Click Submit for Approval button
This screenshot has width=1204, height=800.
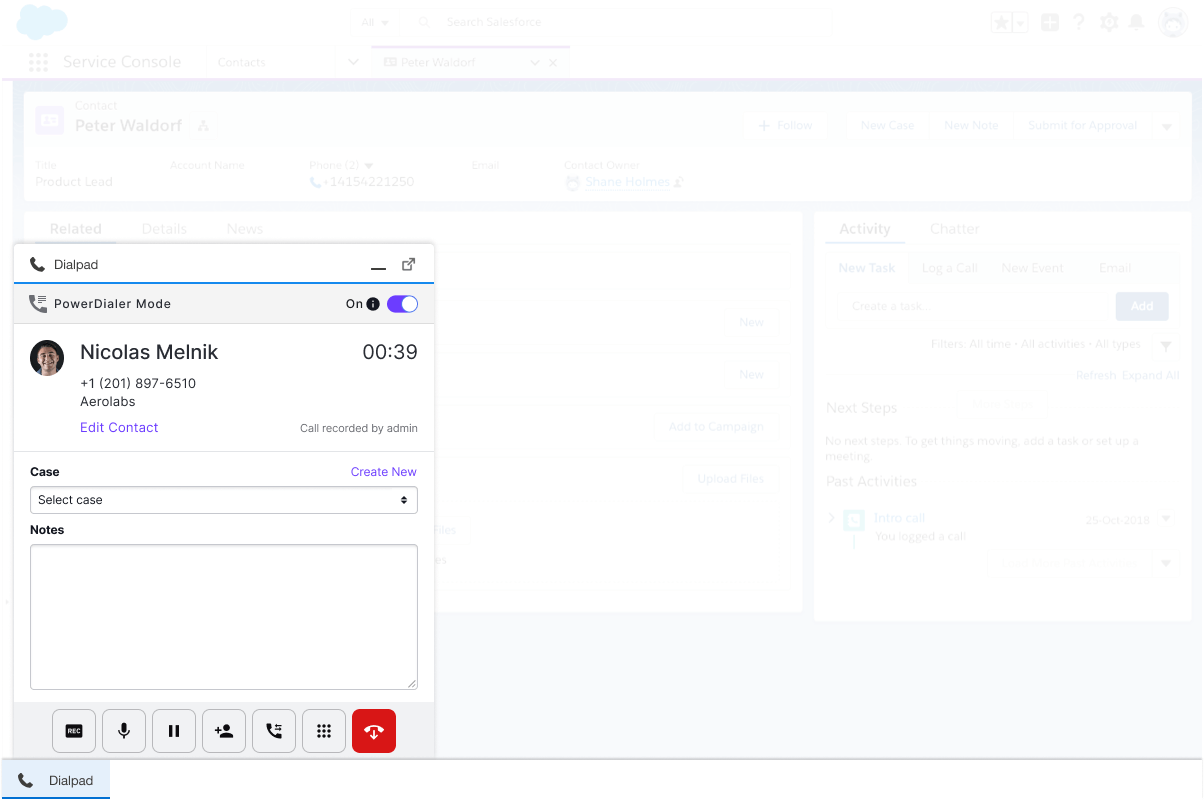(1083, 125)
